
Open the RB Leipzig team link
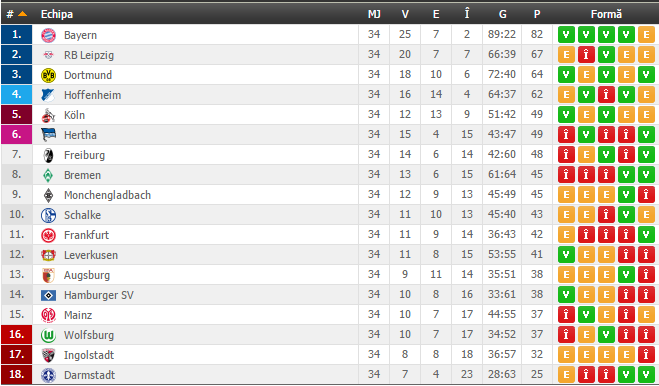(x=89, y=55)
